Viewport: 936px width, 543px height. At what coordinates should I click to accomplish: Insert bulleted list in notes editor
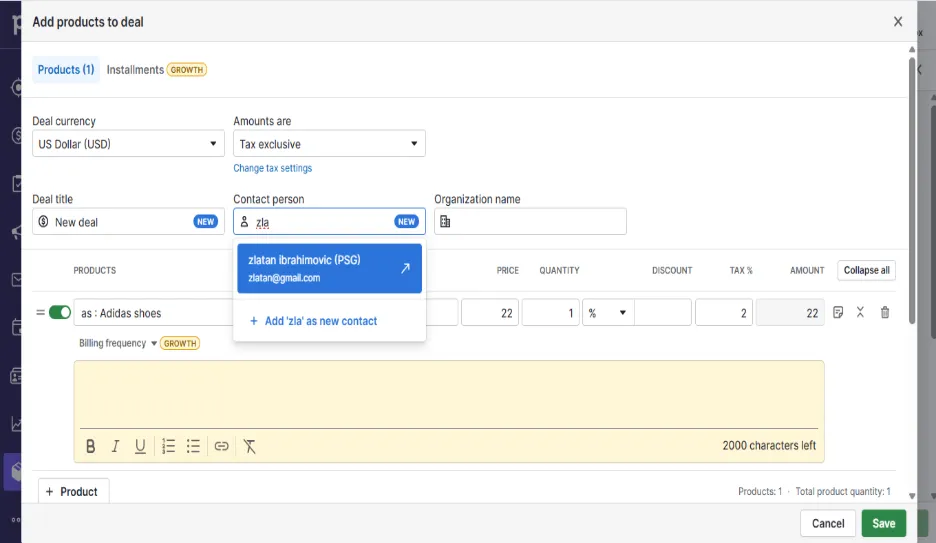tap(193, 446)
